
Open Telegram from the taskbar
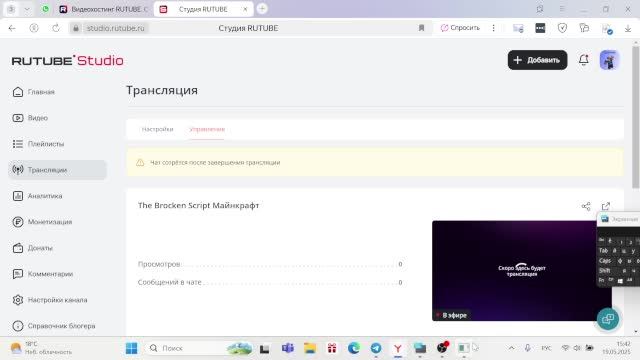point(376,348)
